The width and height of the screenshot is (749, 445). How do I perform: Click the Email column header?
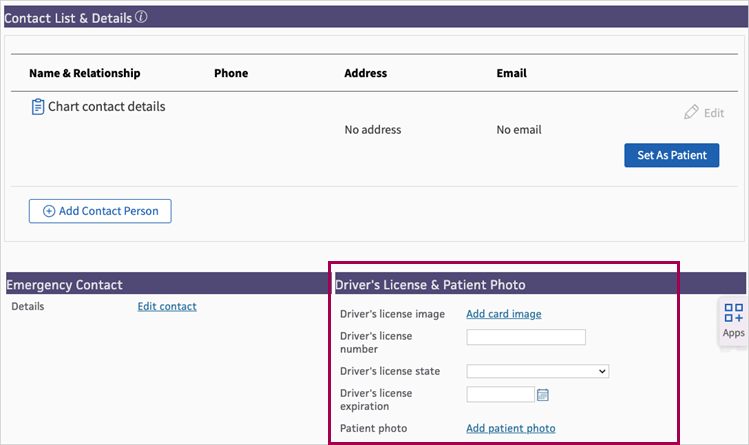pyautogui.click(x=511, y=73)
